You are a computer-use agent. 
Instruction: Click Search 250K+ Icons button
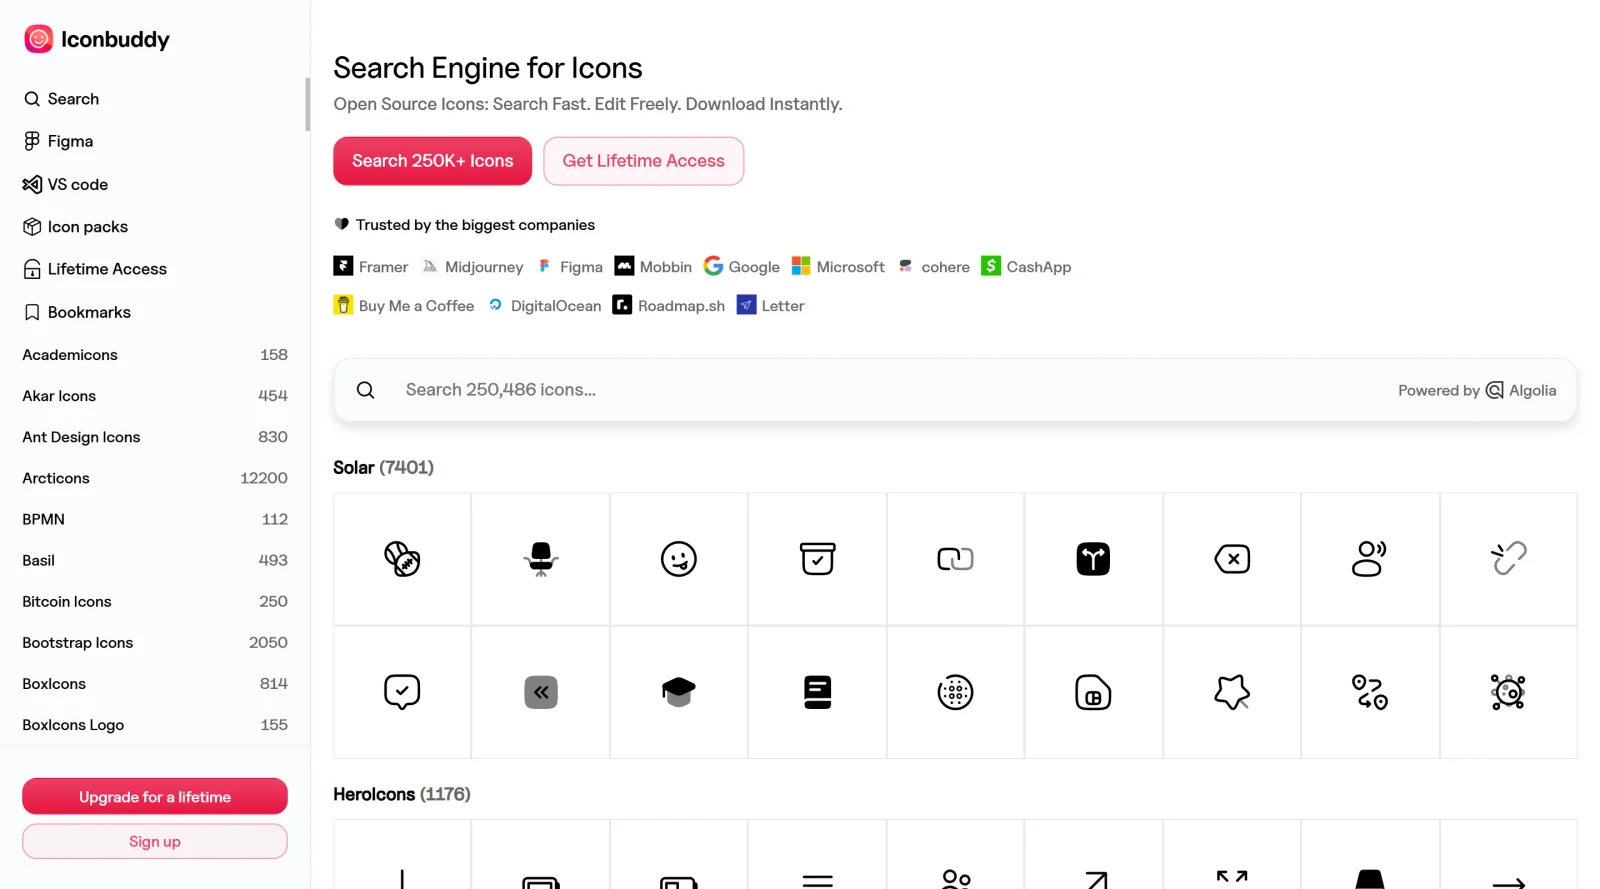[432, 161]
